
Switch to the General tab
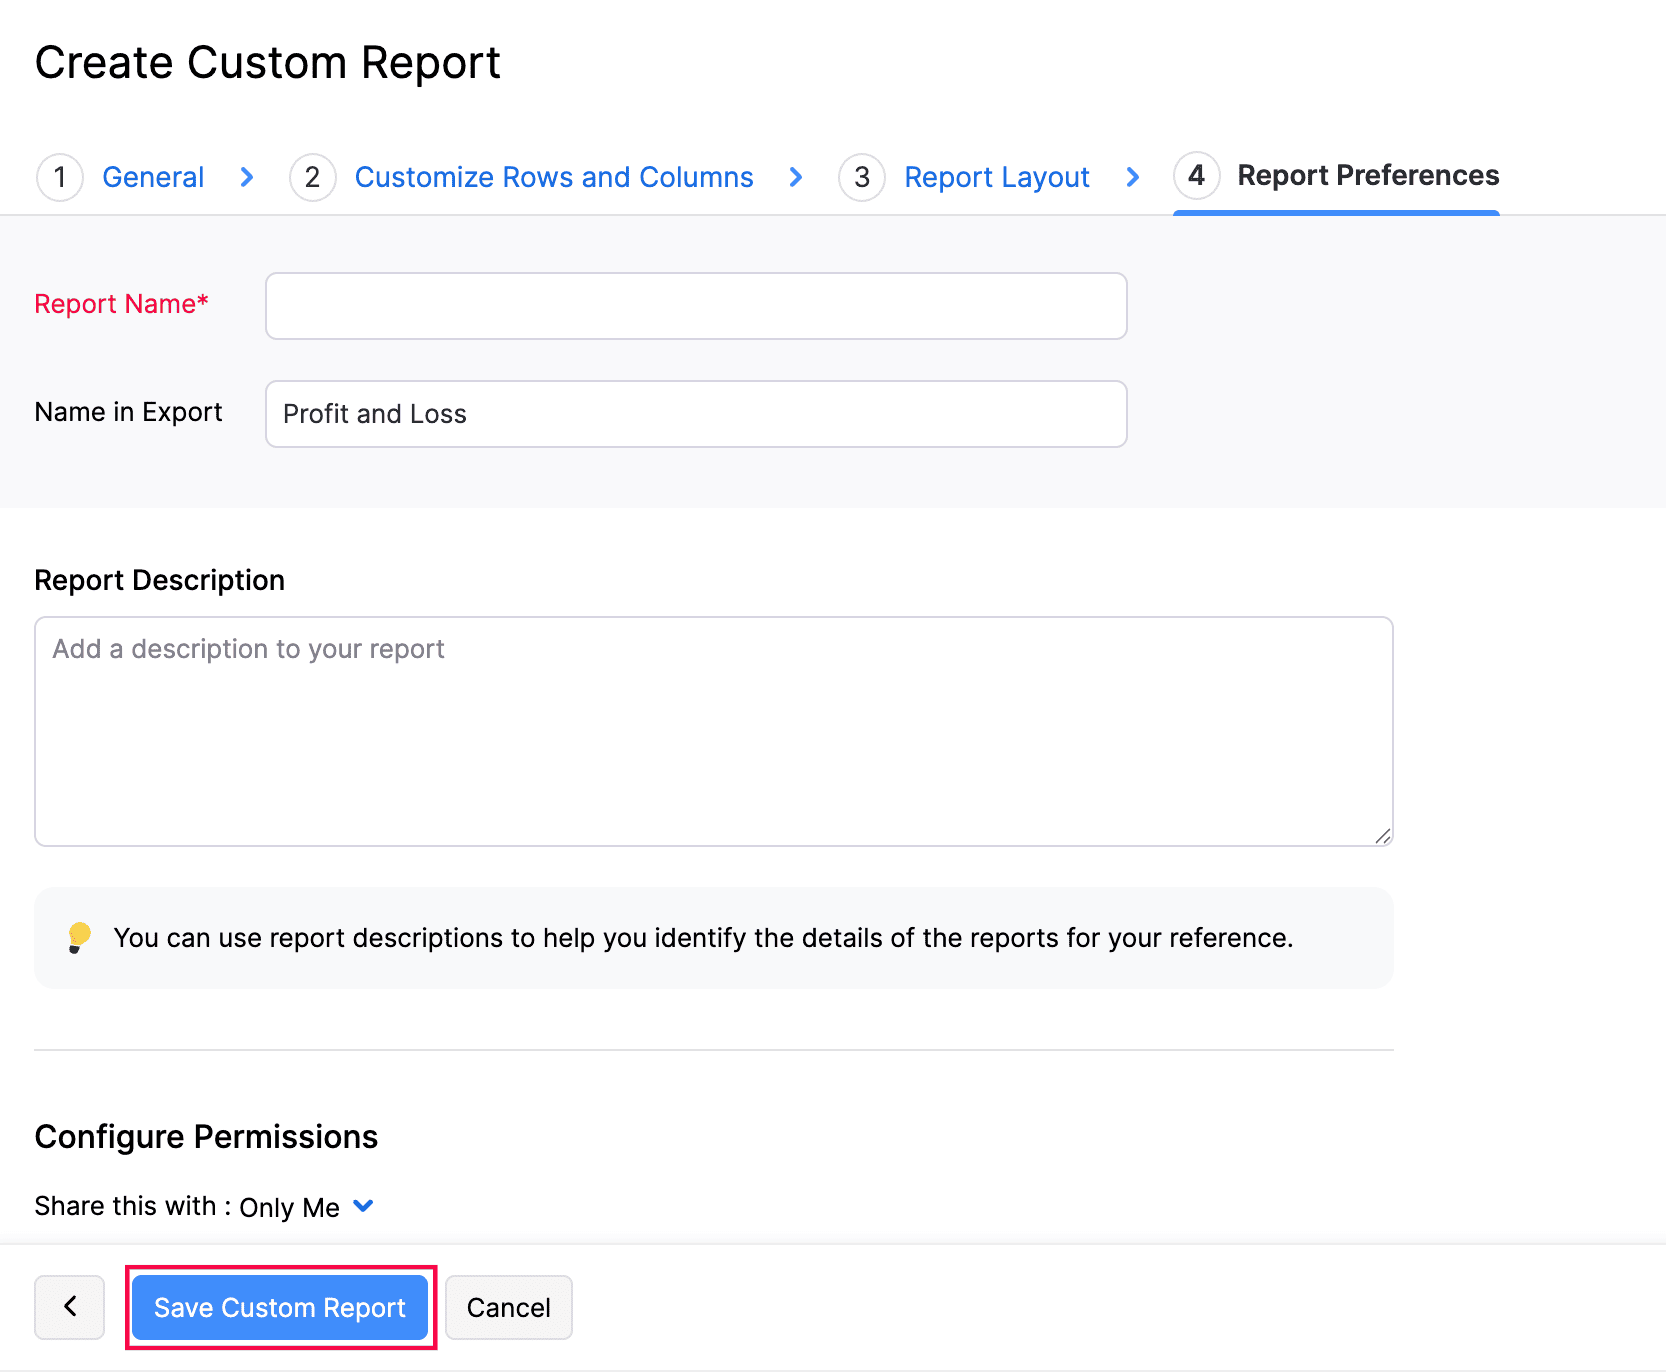click(152, 177)
